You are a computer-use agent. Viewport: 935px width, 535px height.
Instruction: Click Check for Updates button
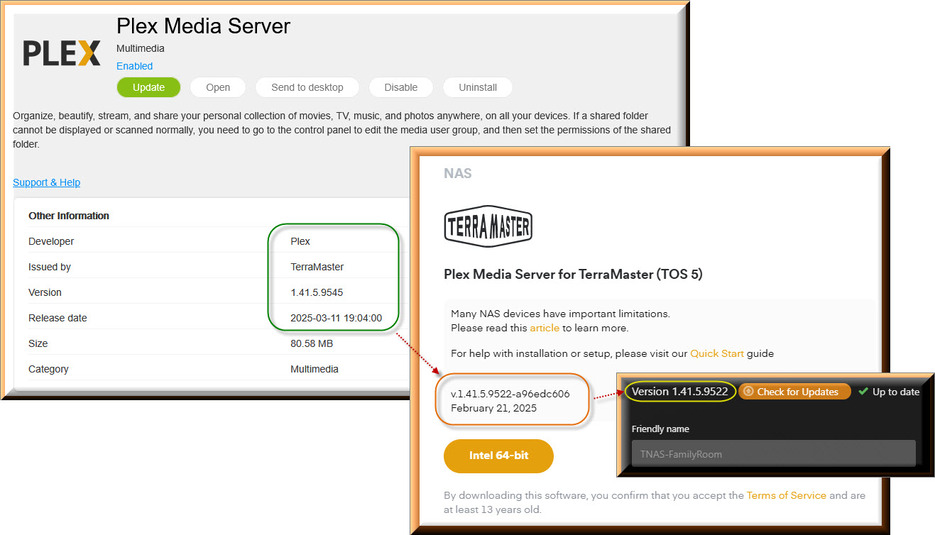pyautogui.click(x=794, y=392)
